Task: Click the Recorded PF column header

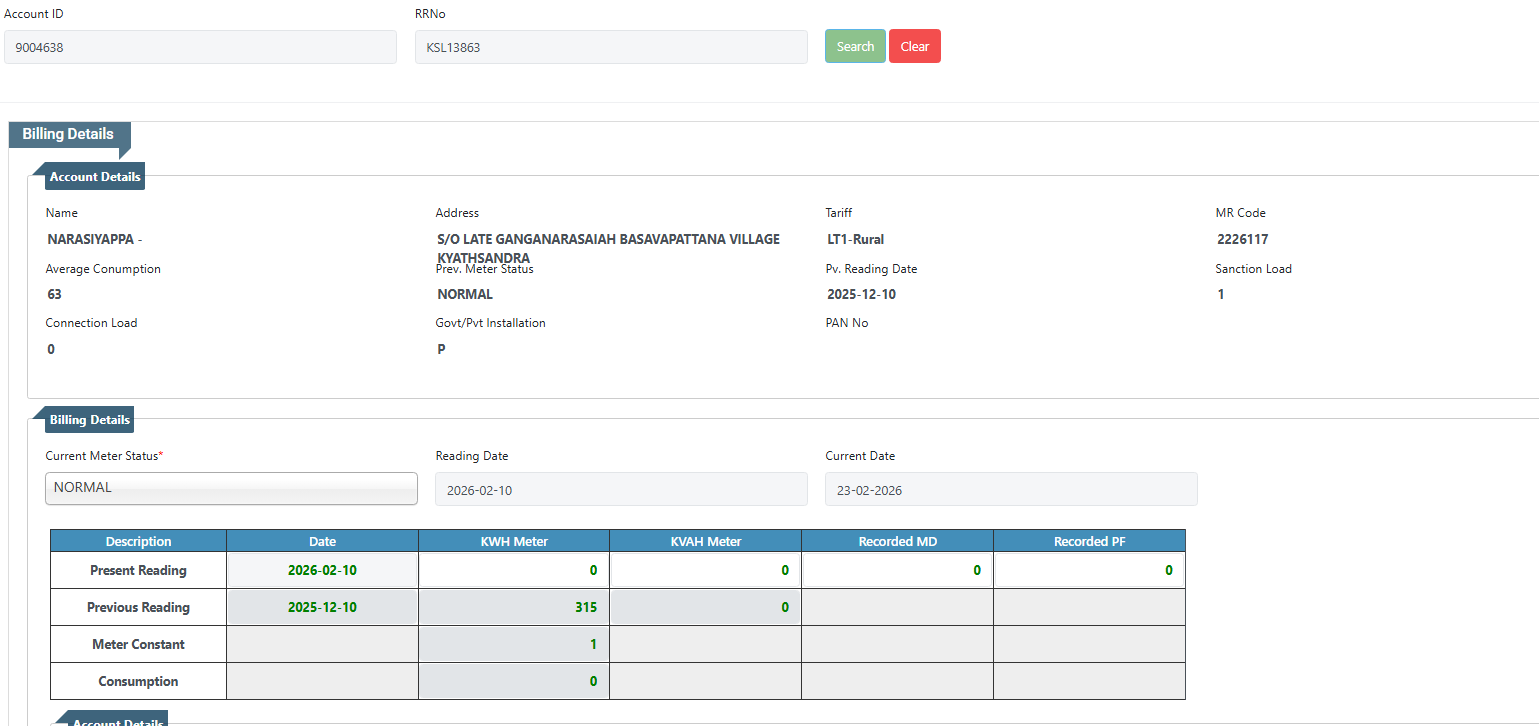Action: click(1089, 541)
